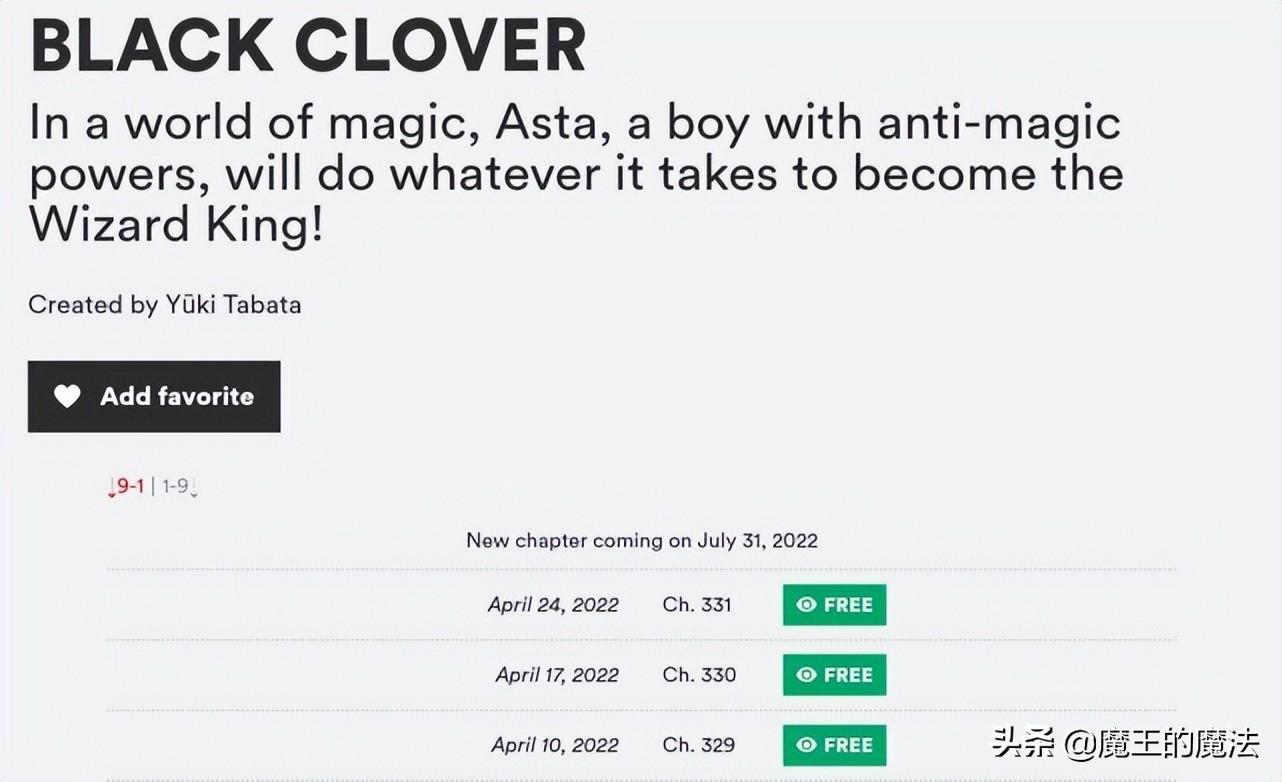Select the Ch. 330 label
This screenshot has height=782, width=1282.
699,675
